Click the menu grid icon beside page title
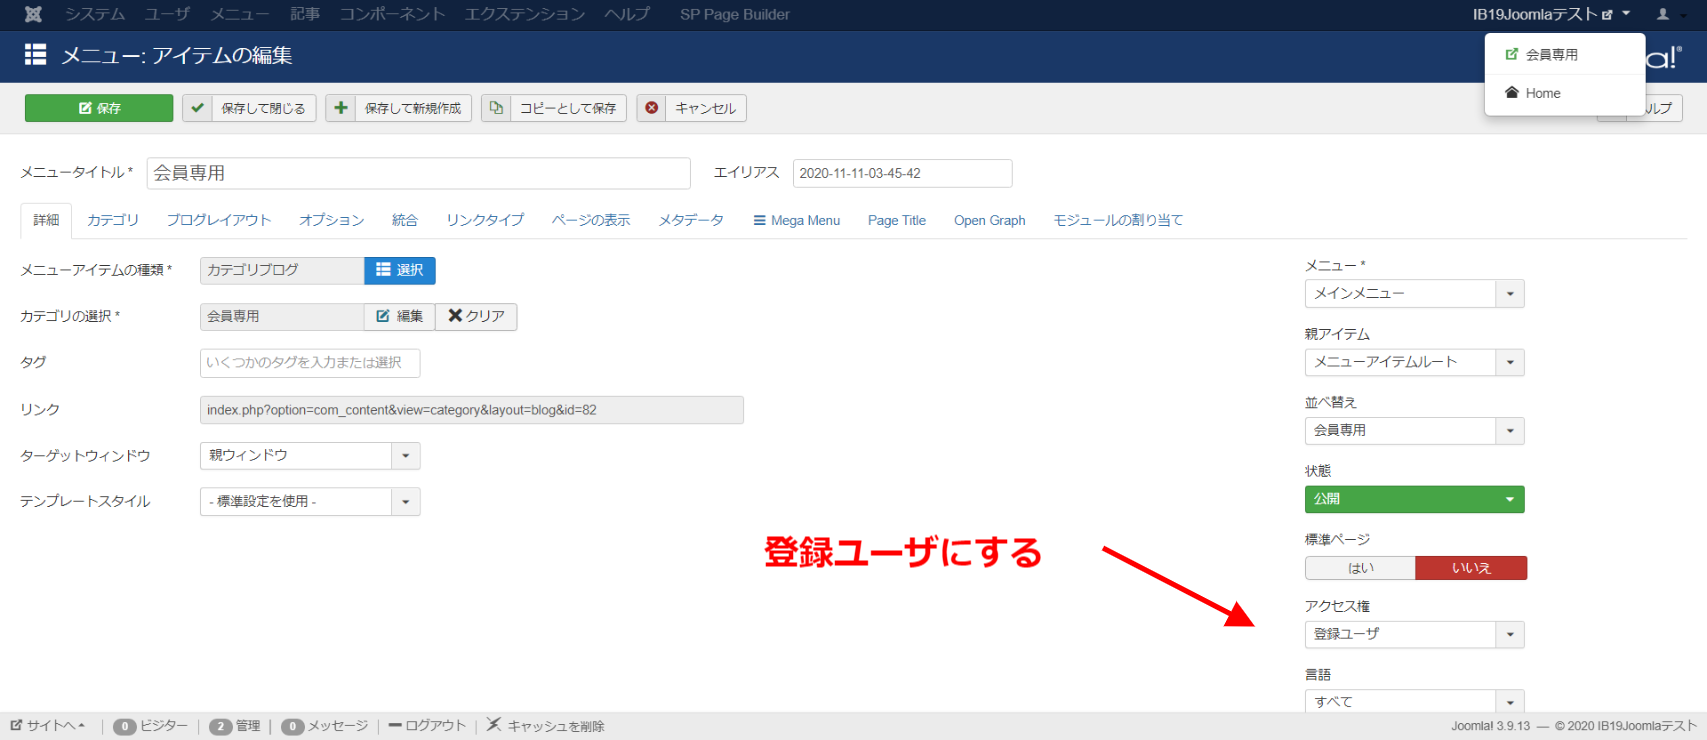 pos(36,55)
